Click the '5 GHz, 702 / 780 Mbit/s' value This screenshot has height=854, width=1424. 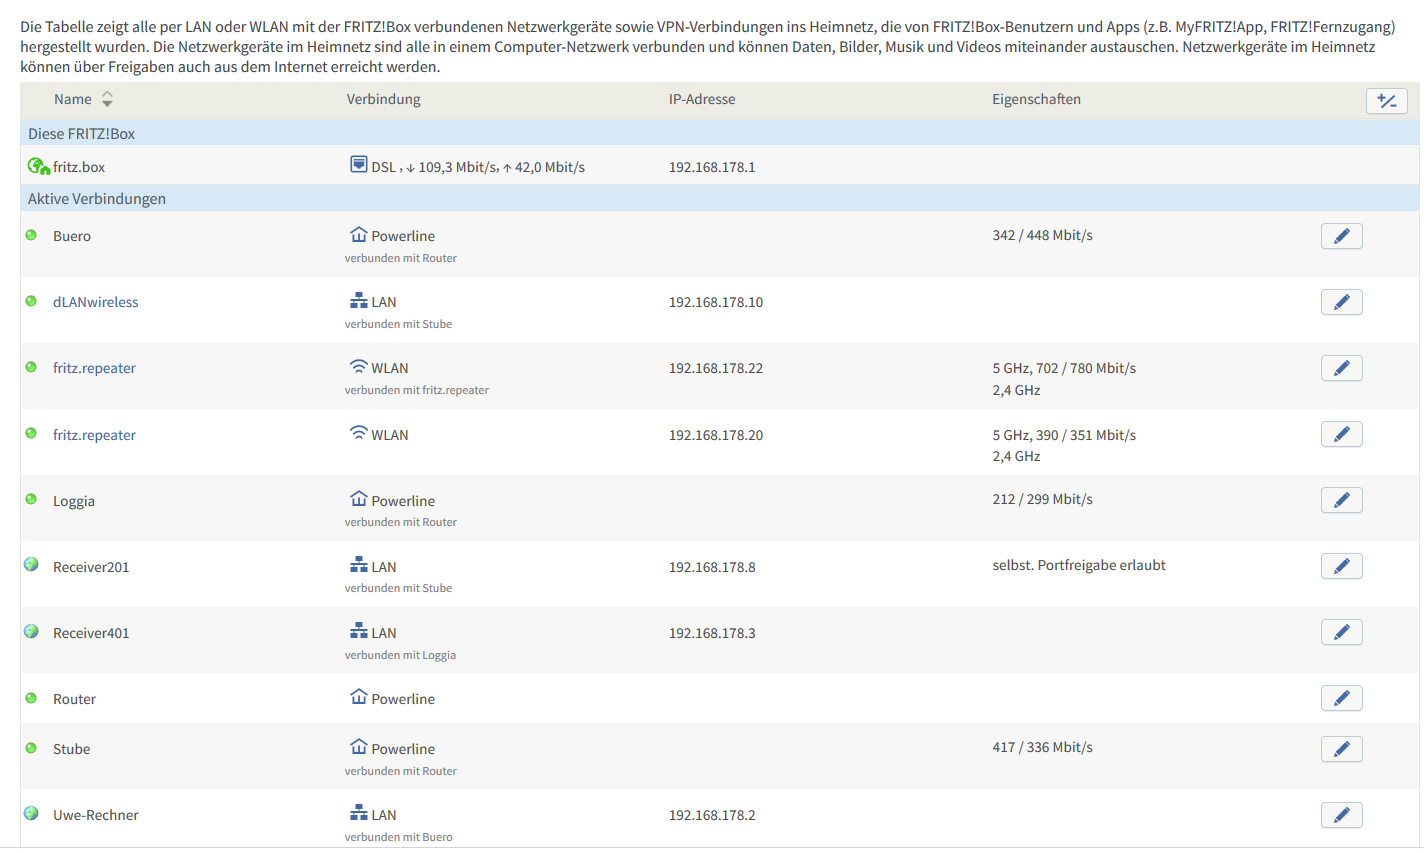(1064, 368)
